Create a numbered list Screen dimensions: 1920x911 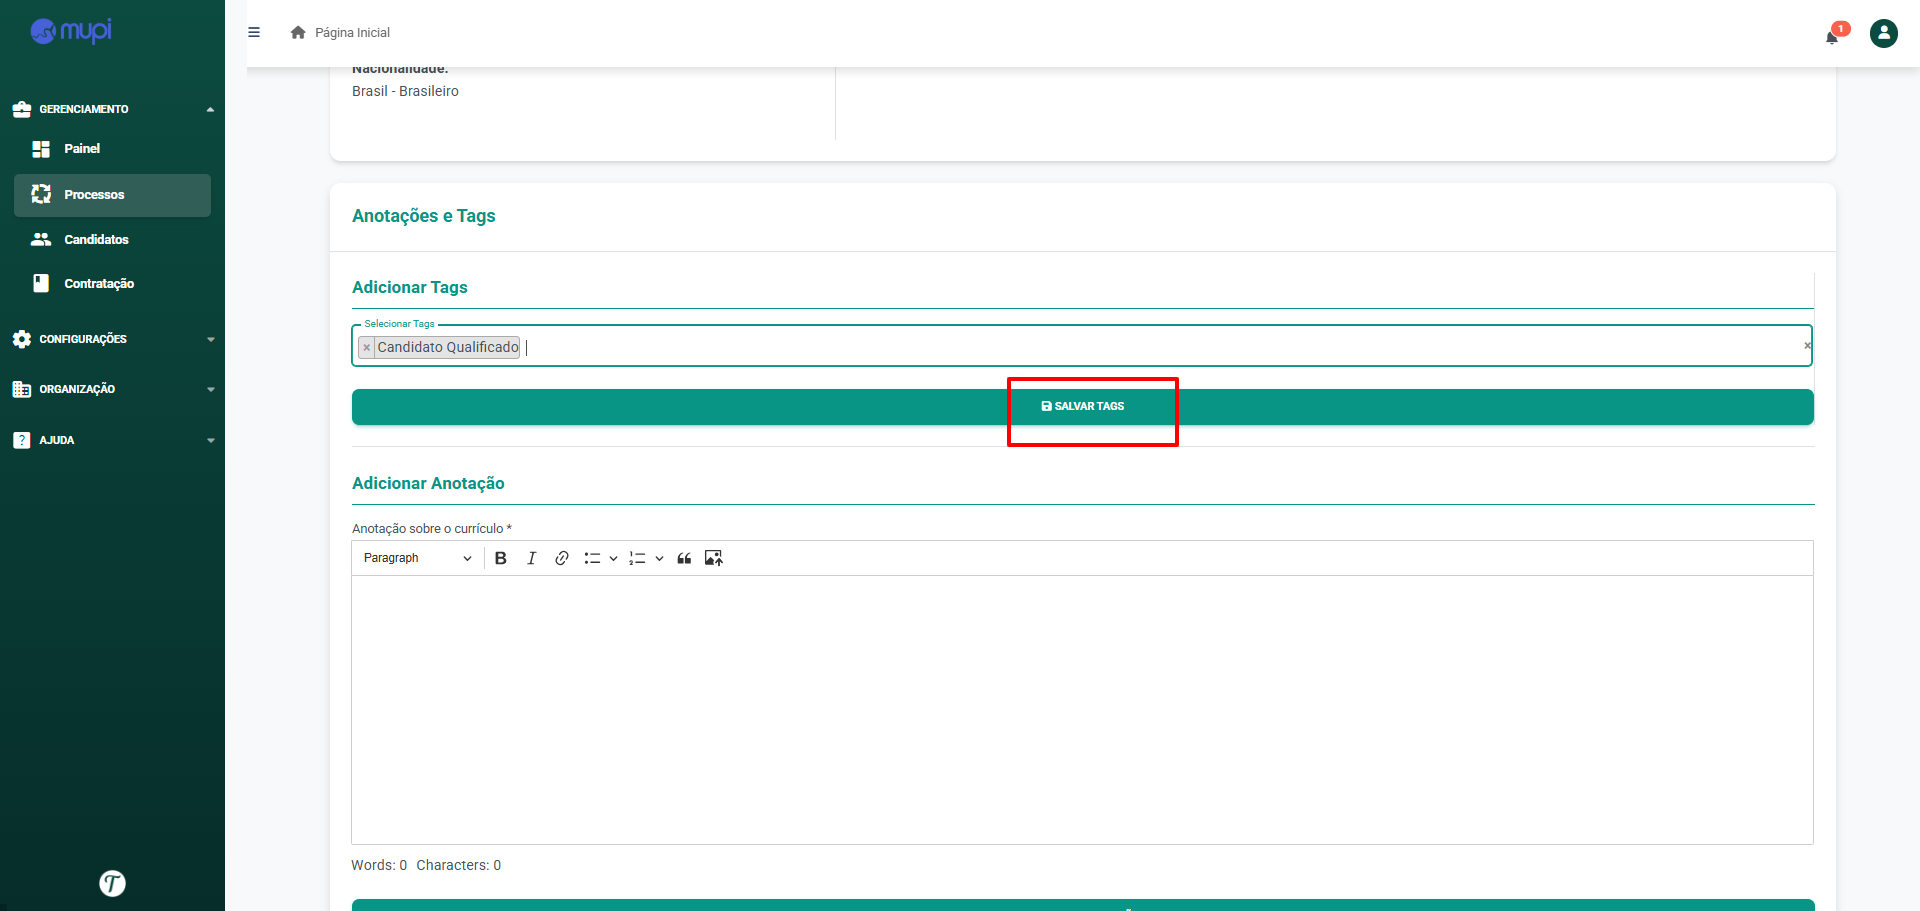coord(637,558)
